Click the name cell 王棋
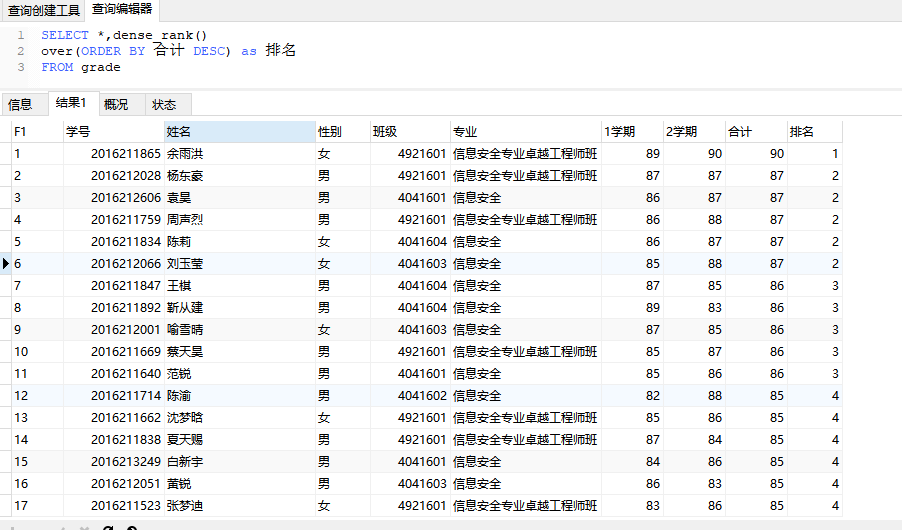The image size is (902, 530). [x=240, y=285]
